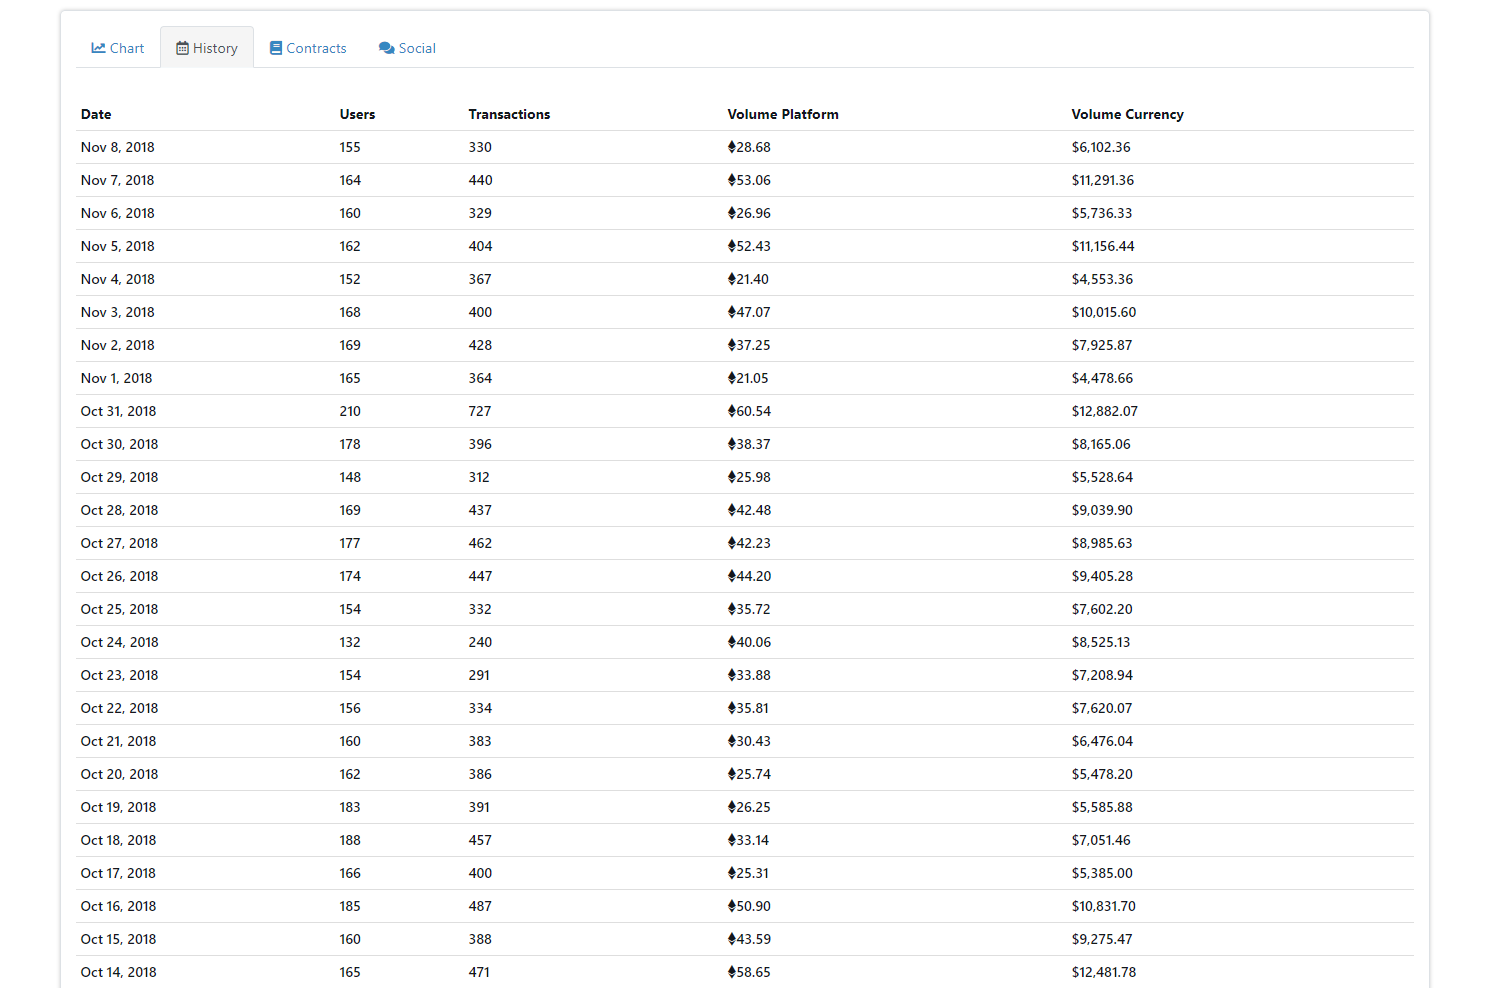Click the currency volume $11,291.36
The height and width of the screenshot is (988, 1495).
1103,180
